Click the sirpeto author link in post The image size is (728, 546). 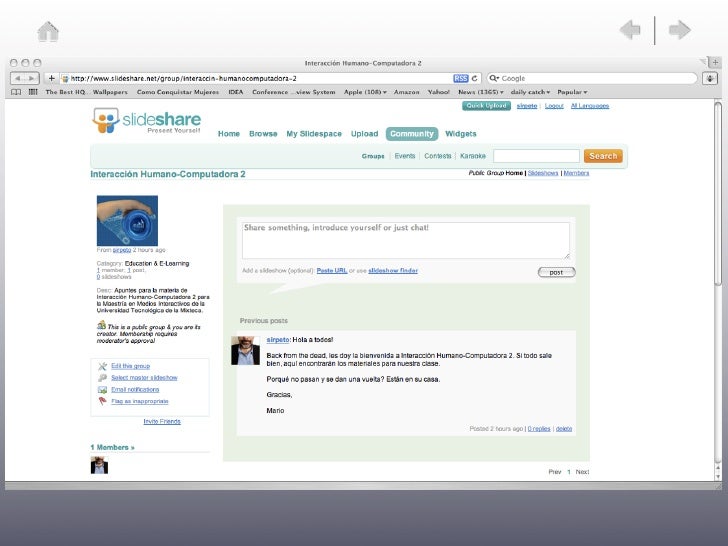[278, 340]
